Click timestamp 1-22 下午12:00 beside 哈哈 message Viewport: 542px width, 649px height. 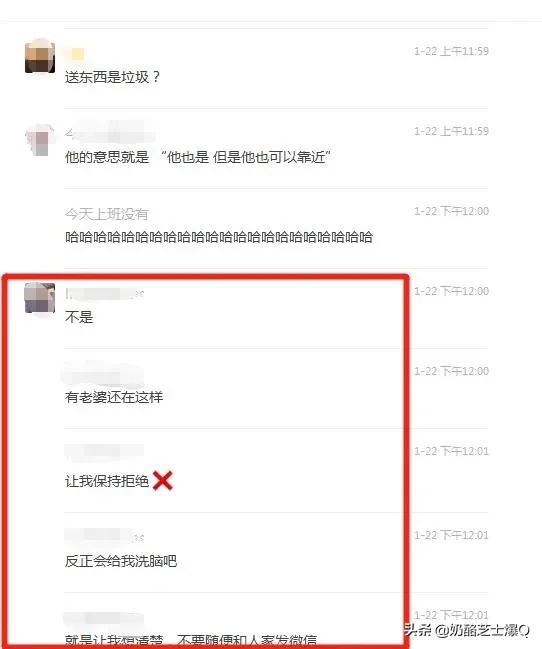[451, 211]
